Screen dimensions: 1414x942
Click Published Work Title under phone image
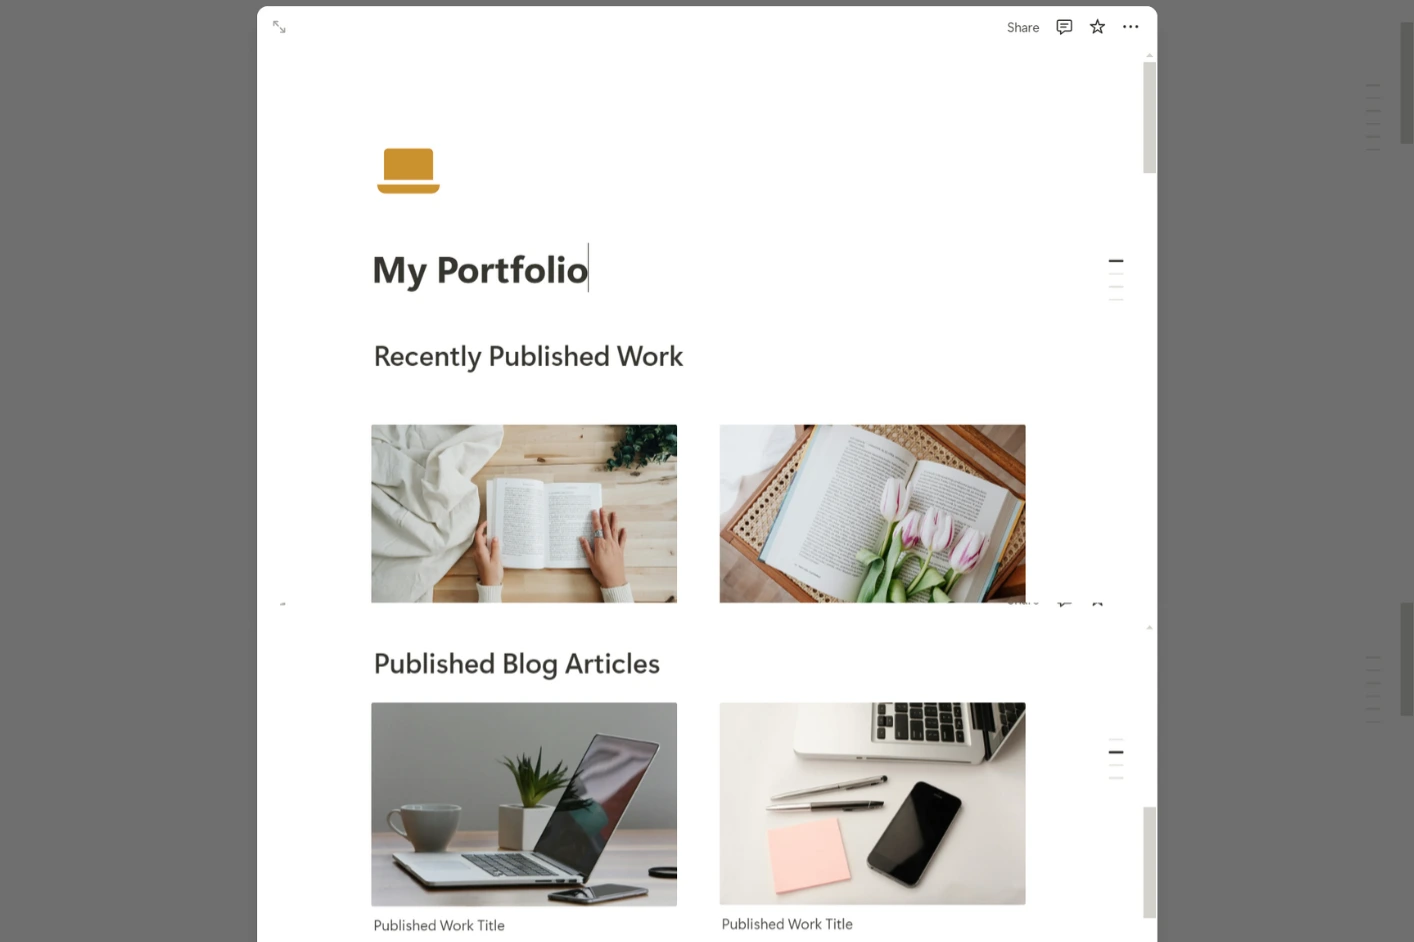[787, 924]
